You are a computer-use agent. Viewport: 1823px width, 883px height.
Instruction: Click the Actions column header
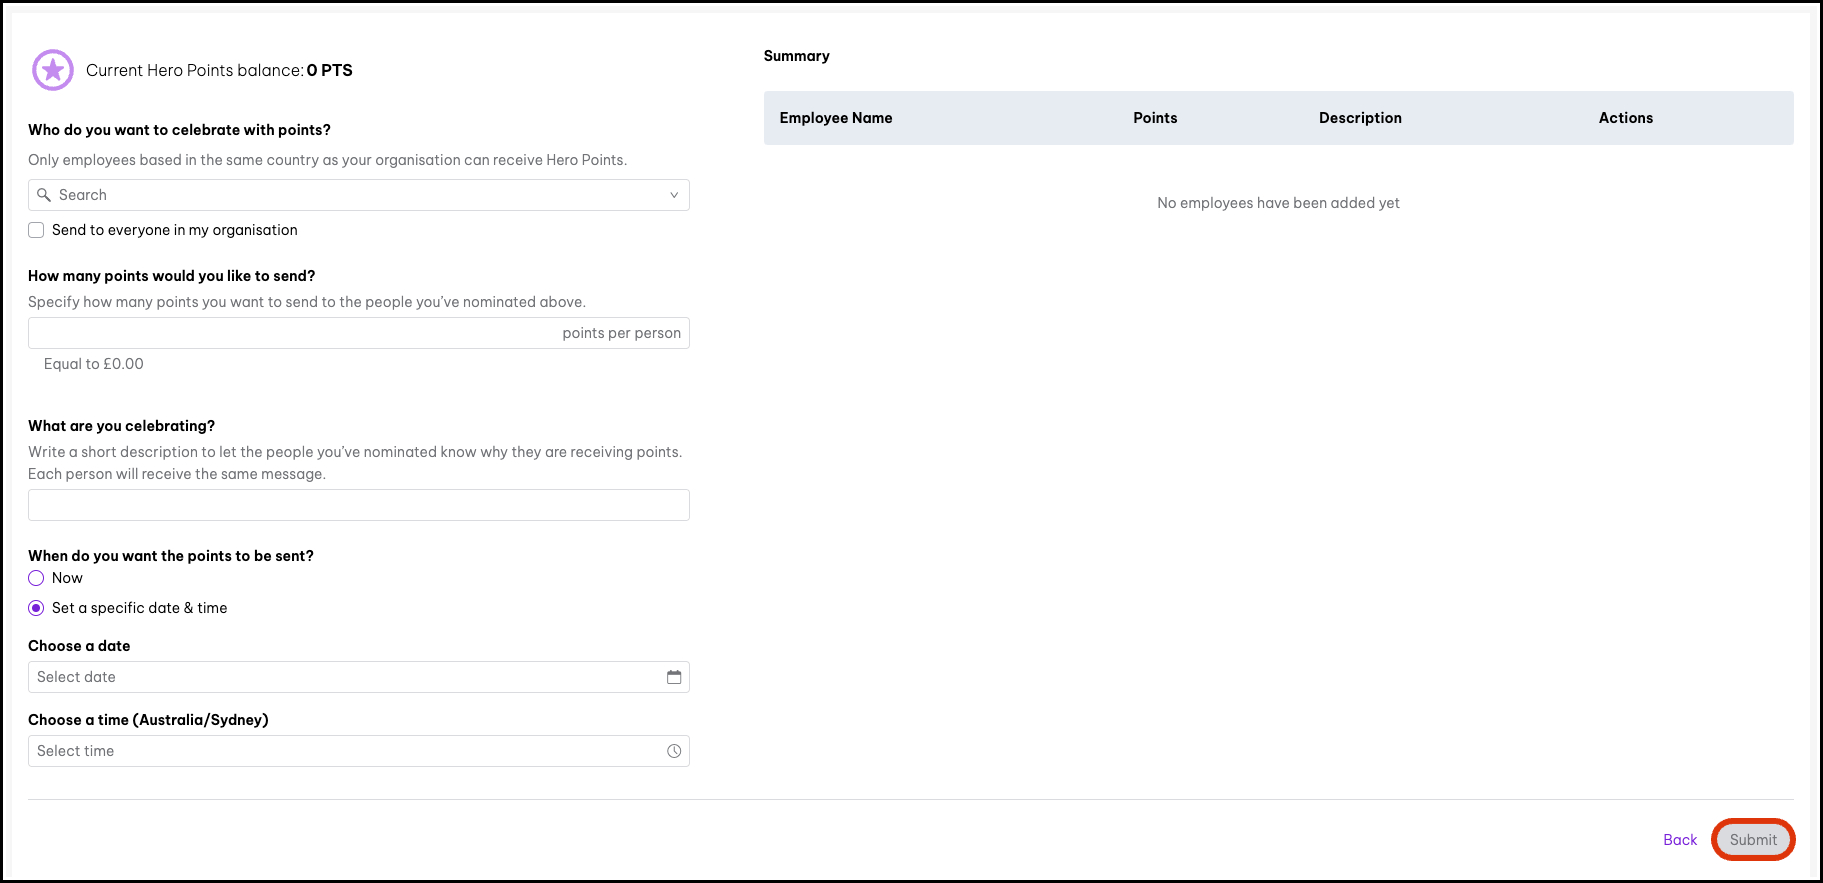[1625, 118]
